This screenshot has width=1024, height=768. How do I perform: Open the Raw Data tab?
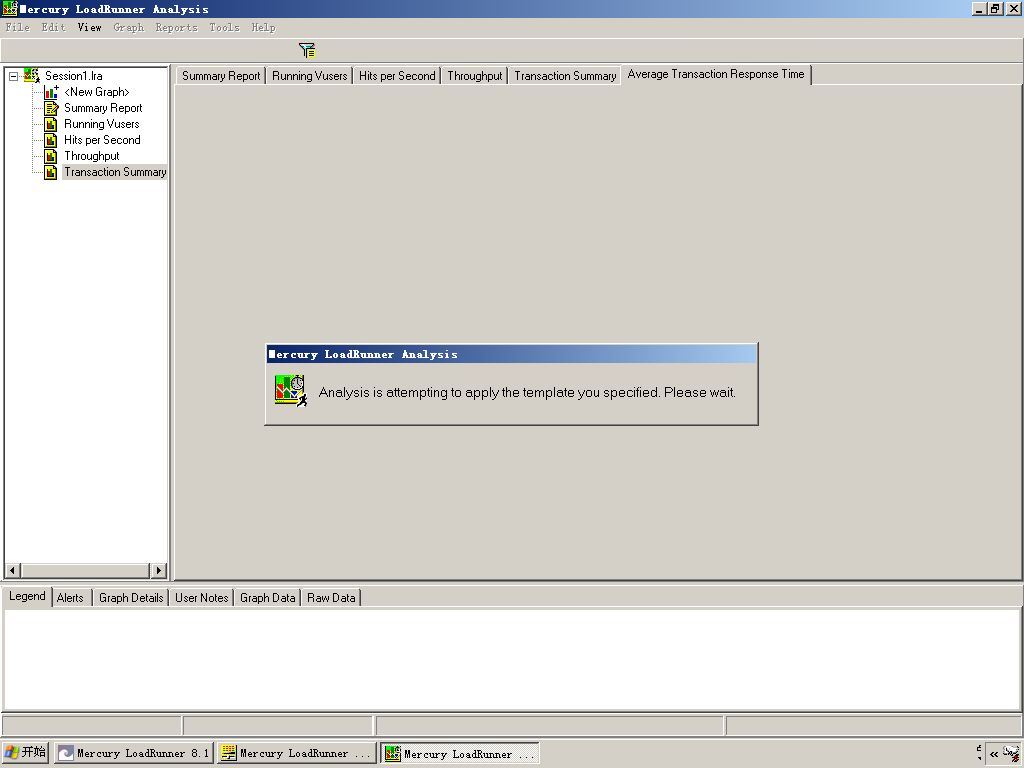(x=331, y=598)
